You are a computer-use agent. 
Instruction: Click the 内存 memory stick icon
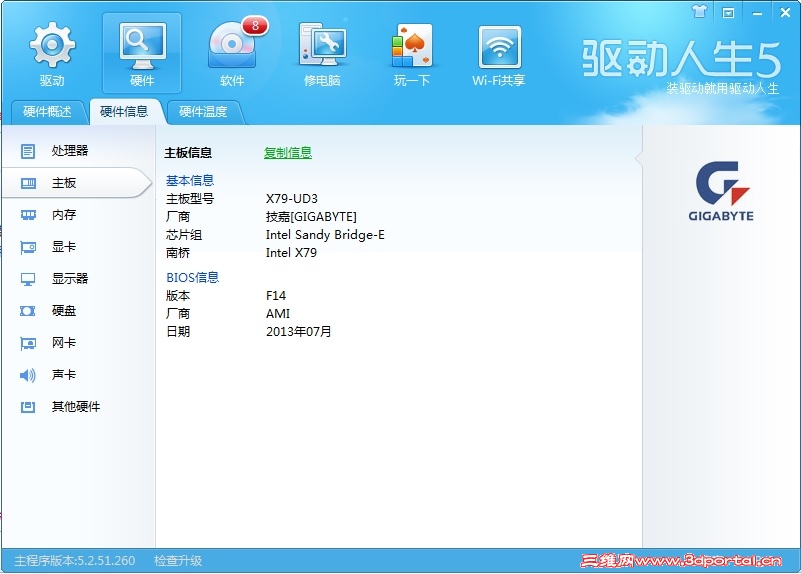pyautogui.click(x=28, y=215)
